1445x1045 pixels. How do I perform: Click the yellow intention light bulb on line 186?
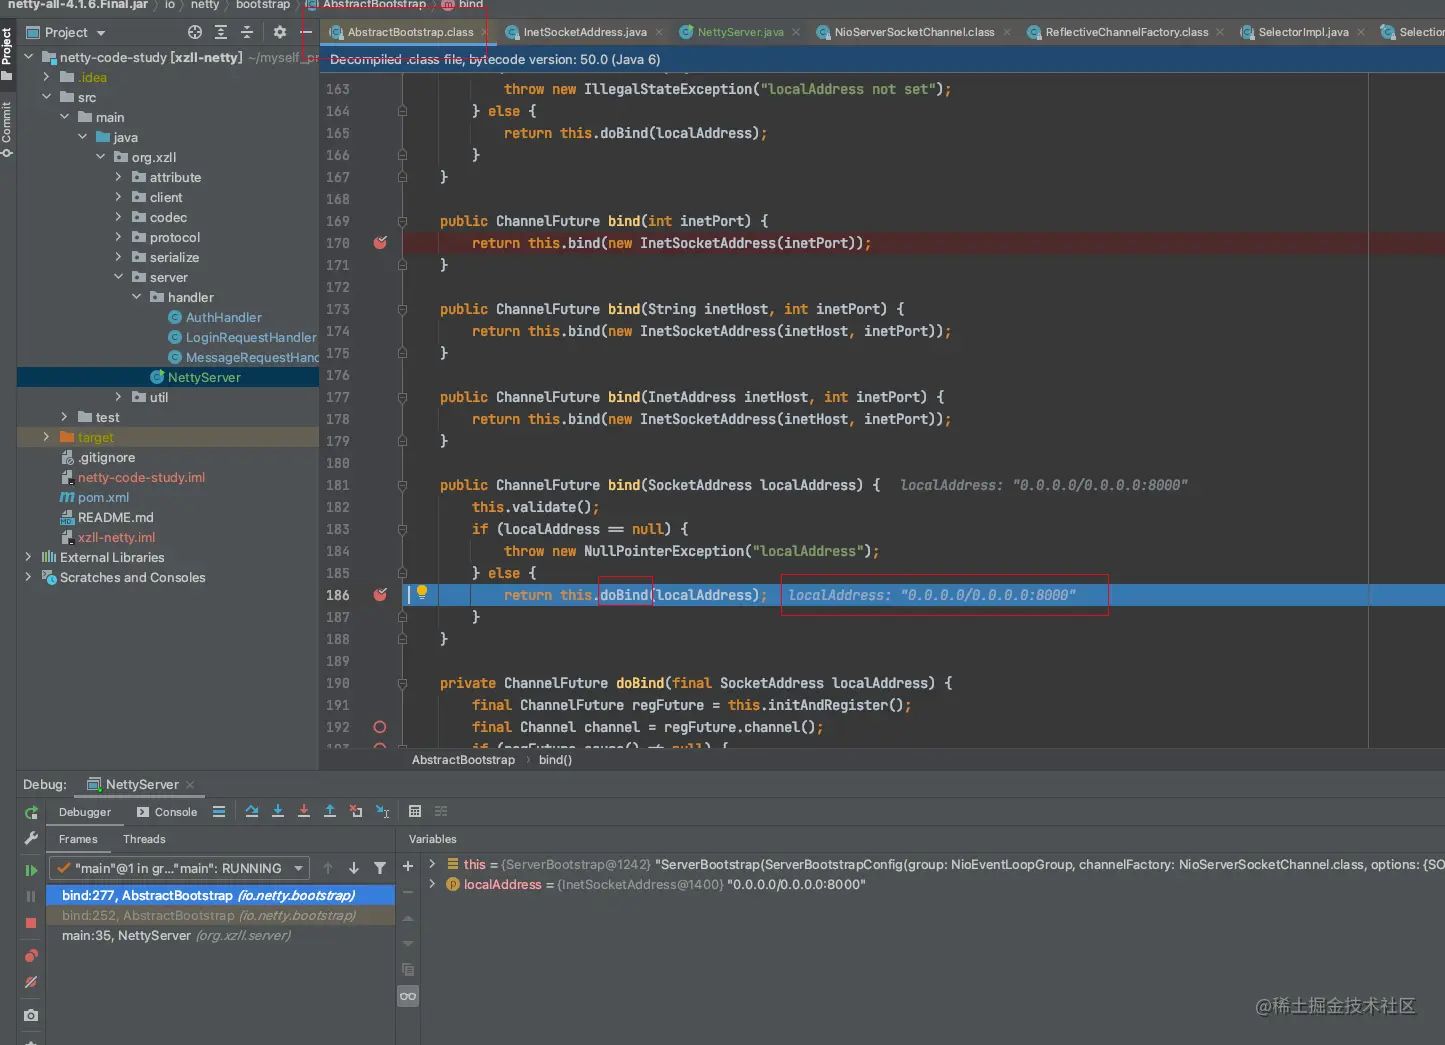click(x=422, y=593)
